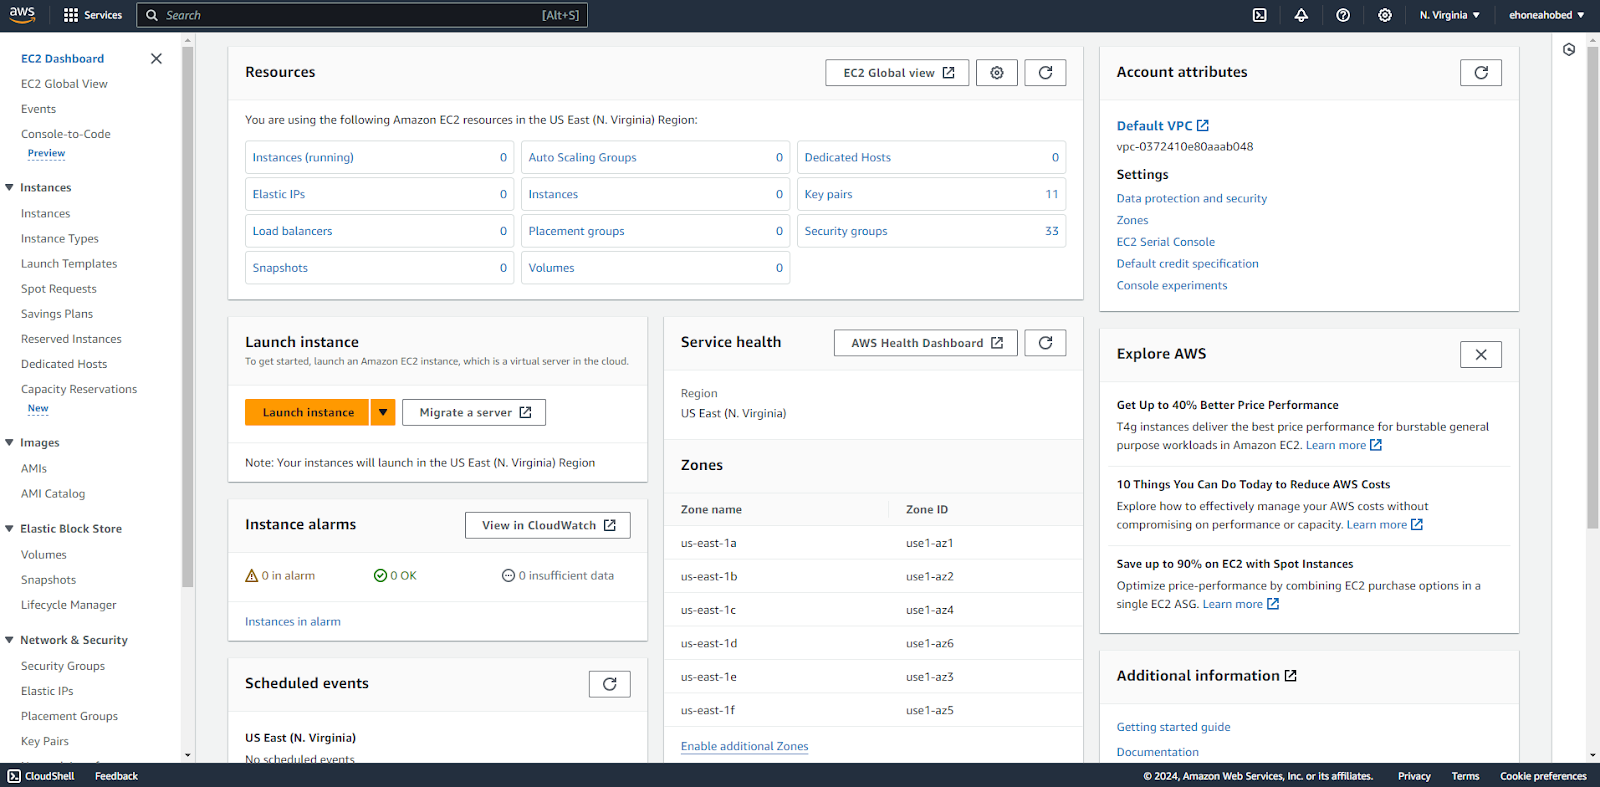Open Console-to-Code in sidebar

tap(66, 134)
